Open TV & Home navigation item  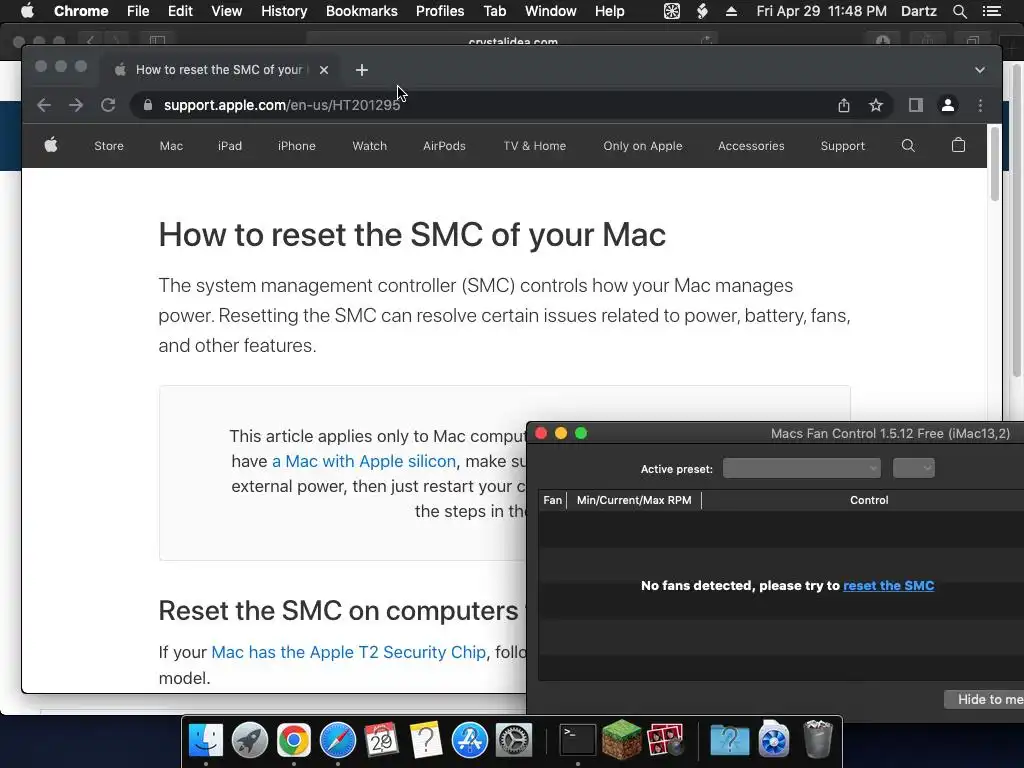(x=535, y=146)
